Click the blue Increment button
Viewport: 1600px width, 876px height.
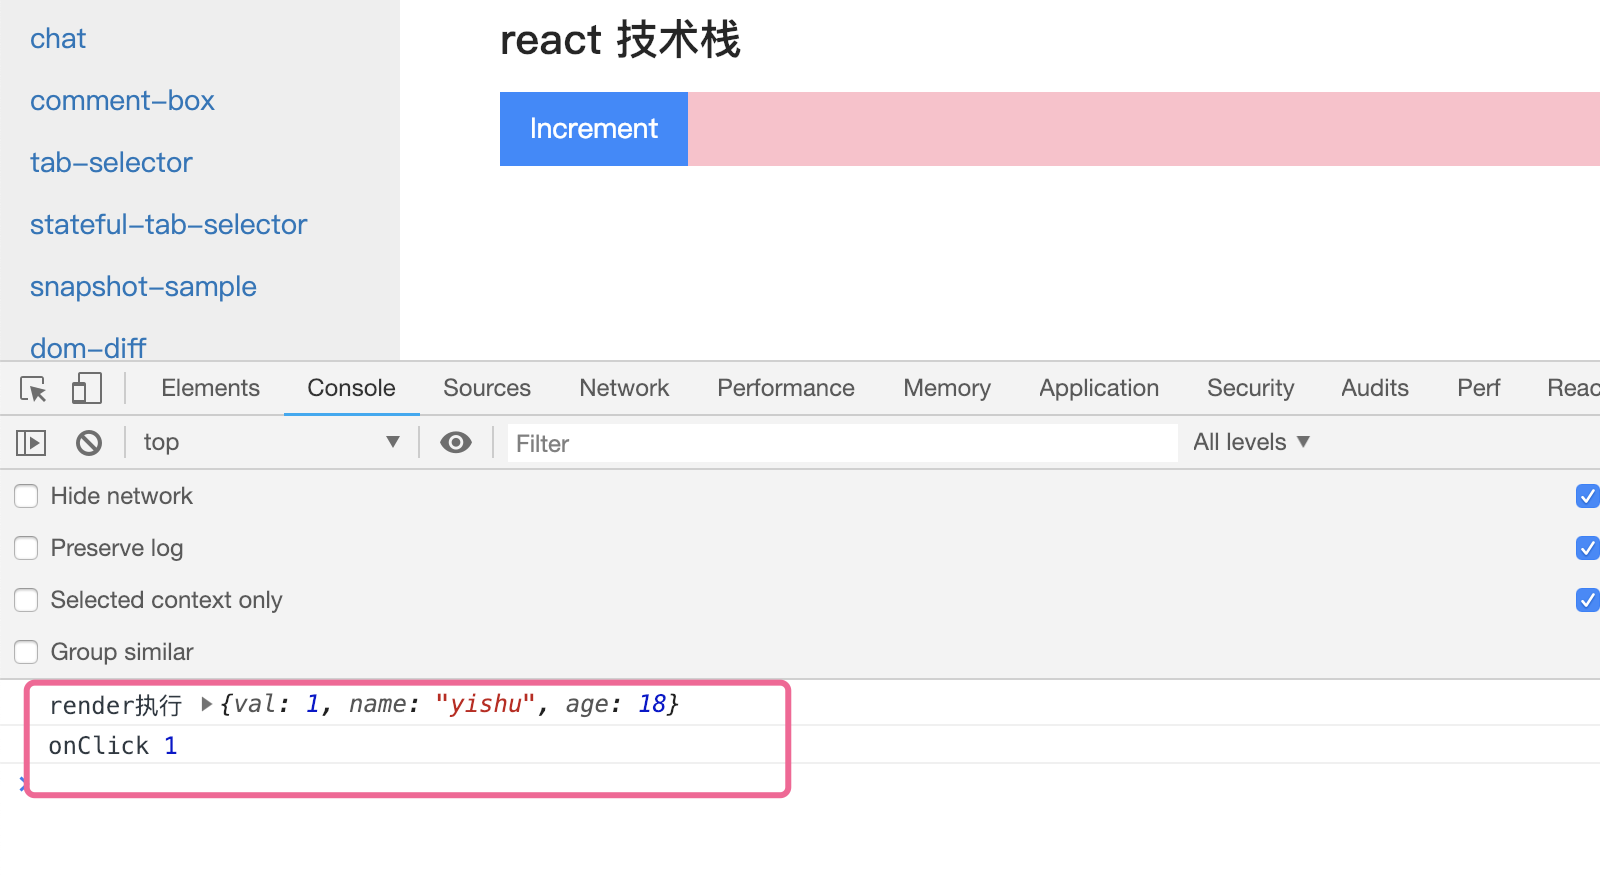[x=594, y=129]
